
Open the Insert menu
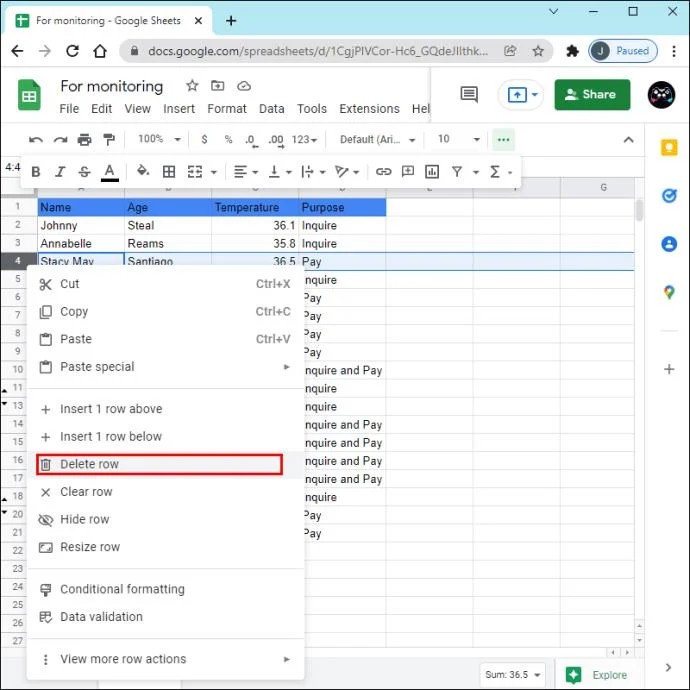tap(179, 109)
